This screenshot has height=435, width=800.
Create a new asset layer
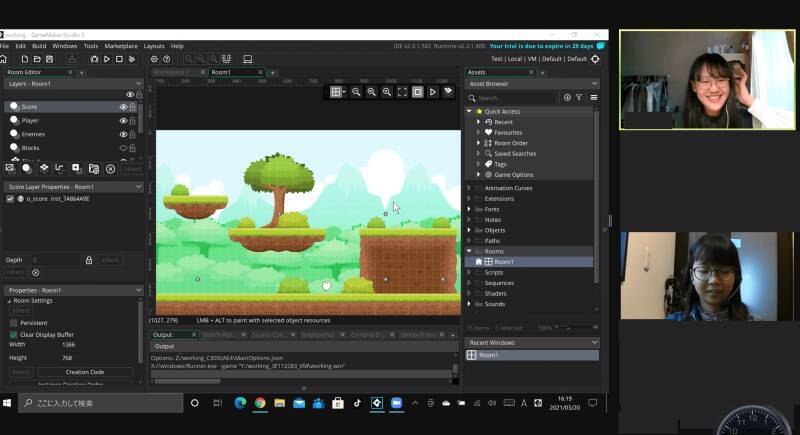[77, 168]
